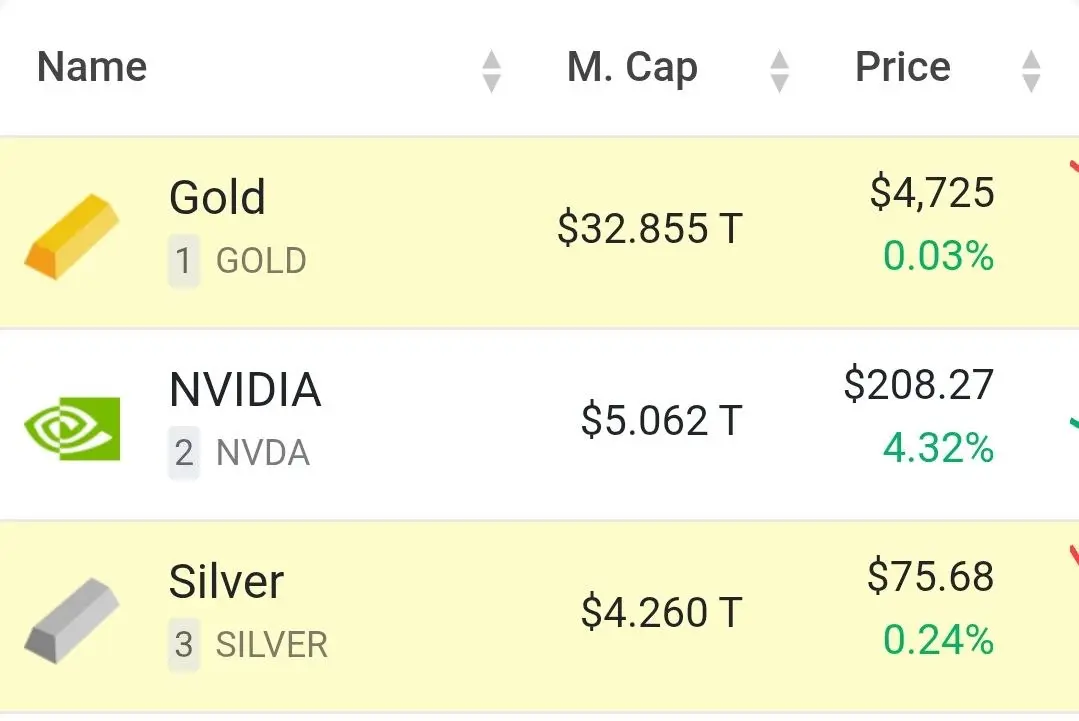Viewport: 1079px width, 721px height.
Task: Click the NVIDIA logo icon
Action: (x=72, y=428)
